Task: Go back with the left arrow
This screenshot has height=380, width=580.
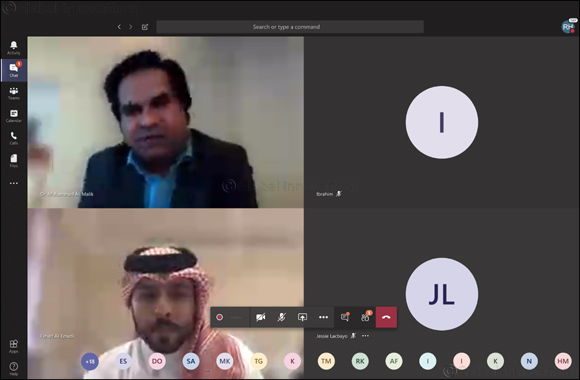Action: tap(119, 27)
